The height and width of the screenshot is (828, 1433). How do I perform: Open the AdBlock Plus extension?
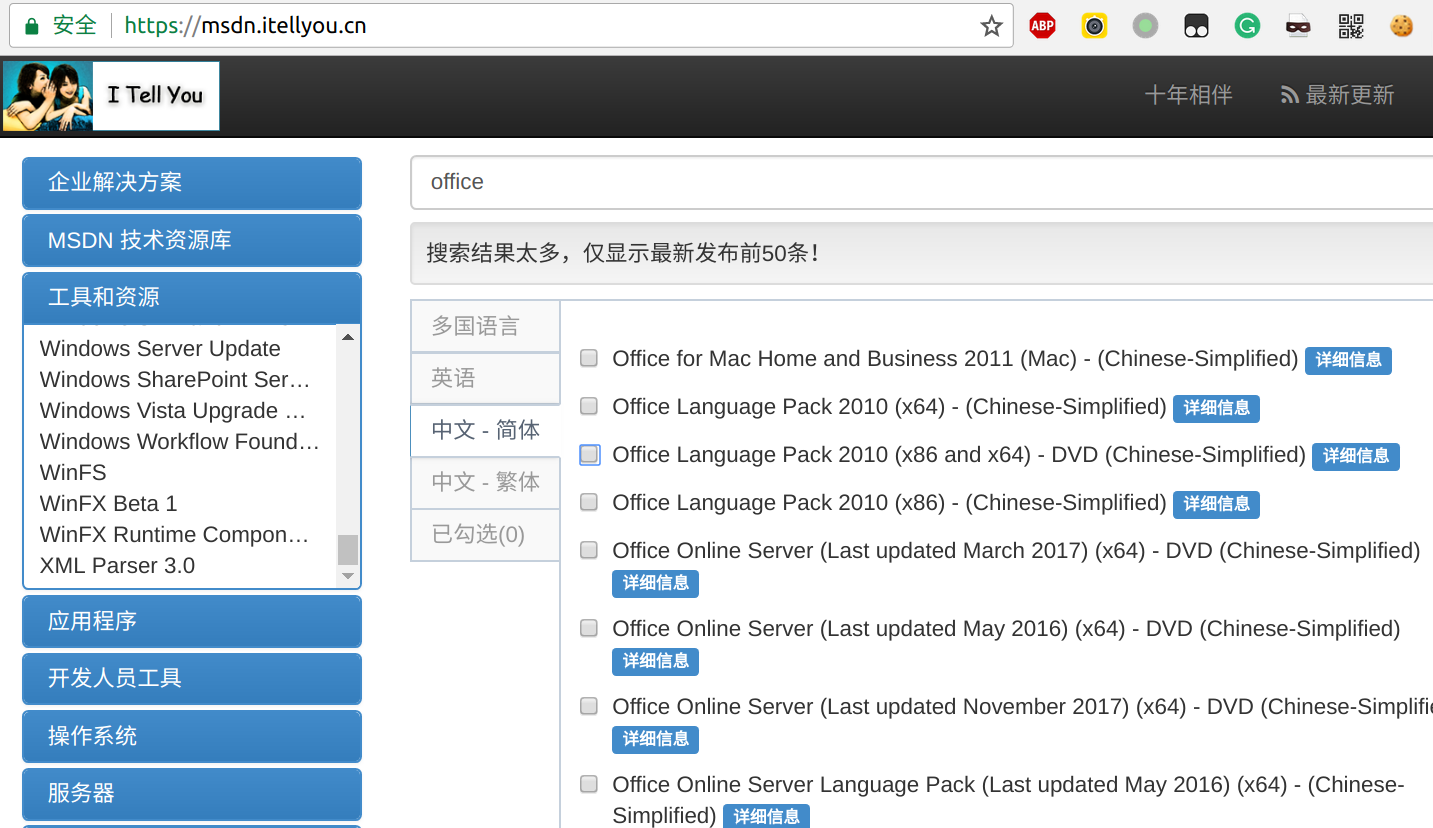tap(1043, 26)
